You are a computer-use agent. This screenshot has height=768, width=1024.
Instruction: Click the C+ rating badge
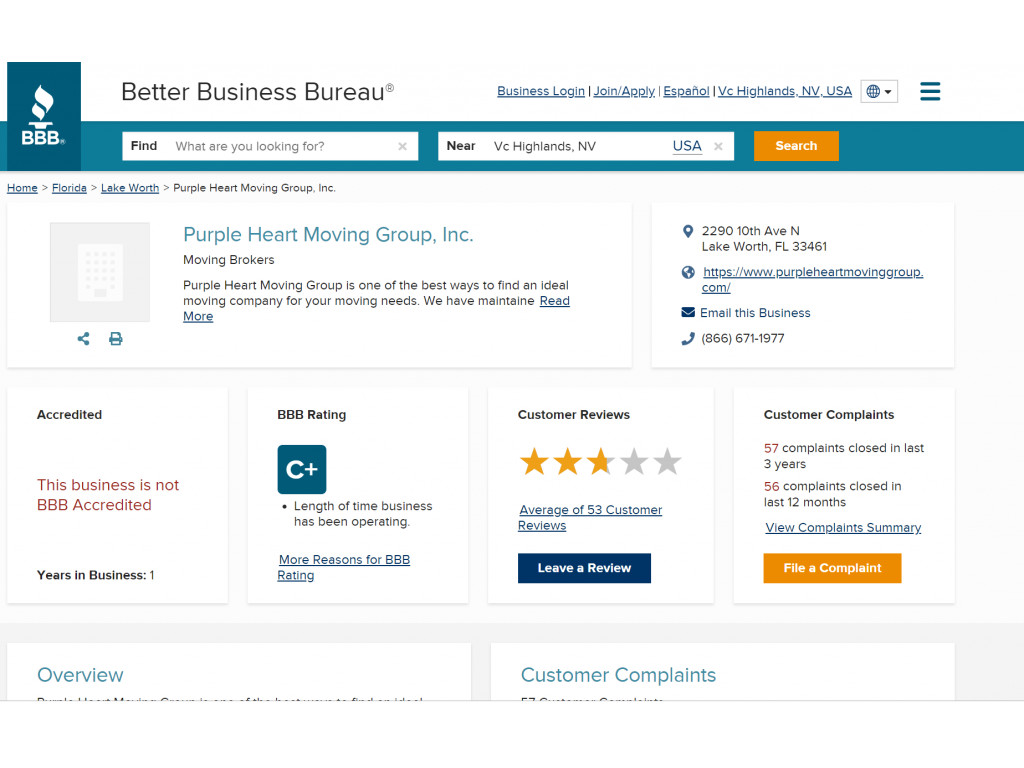coord(302,469)
